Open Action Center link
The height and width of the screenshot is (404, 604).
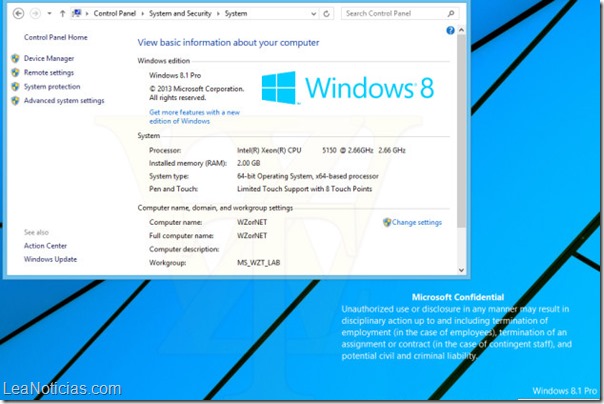(x=45, y=246)
